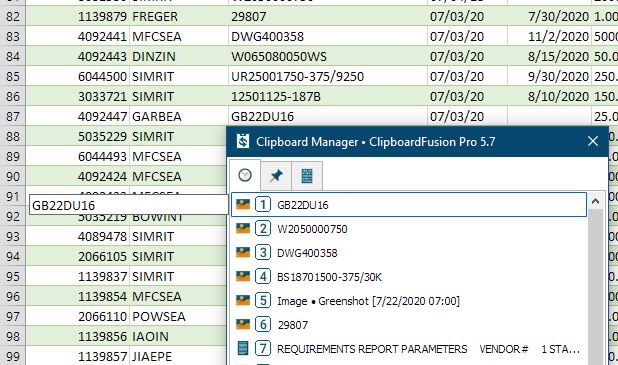Screen dimensions: 618x365
Task: Open the Macros tab in Clipboard Manager
Action: click(x=307, y=176)
